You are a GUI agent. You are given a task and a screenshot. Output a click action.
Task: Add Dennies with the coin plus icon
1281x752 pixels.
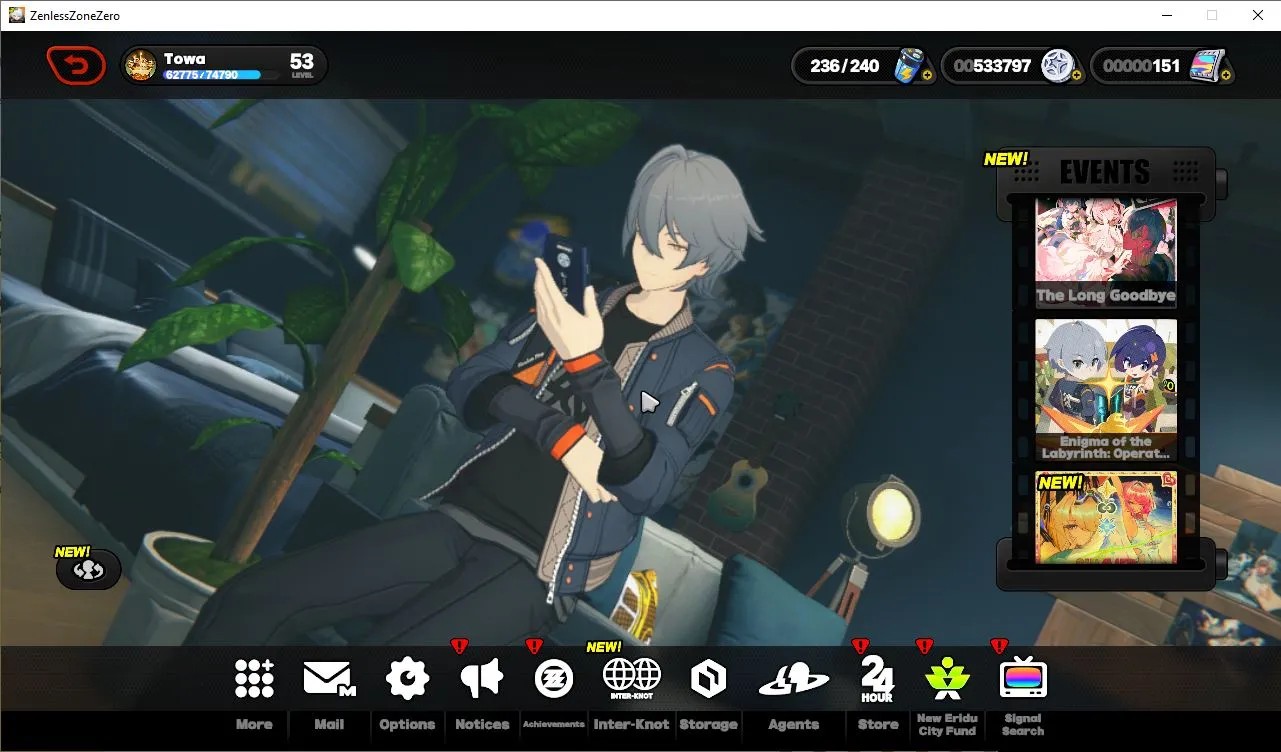1076,76
